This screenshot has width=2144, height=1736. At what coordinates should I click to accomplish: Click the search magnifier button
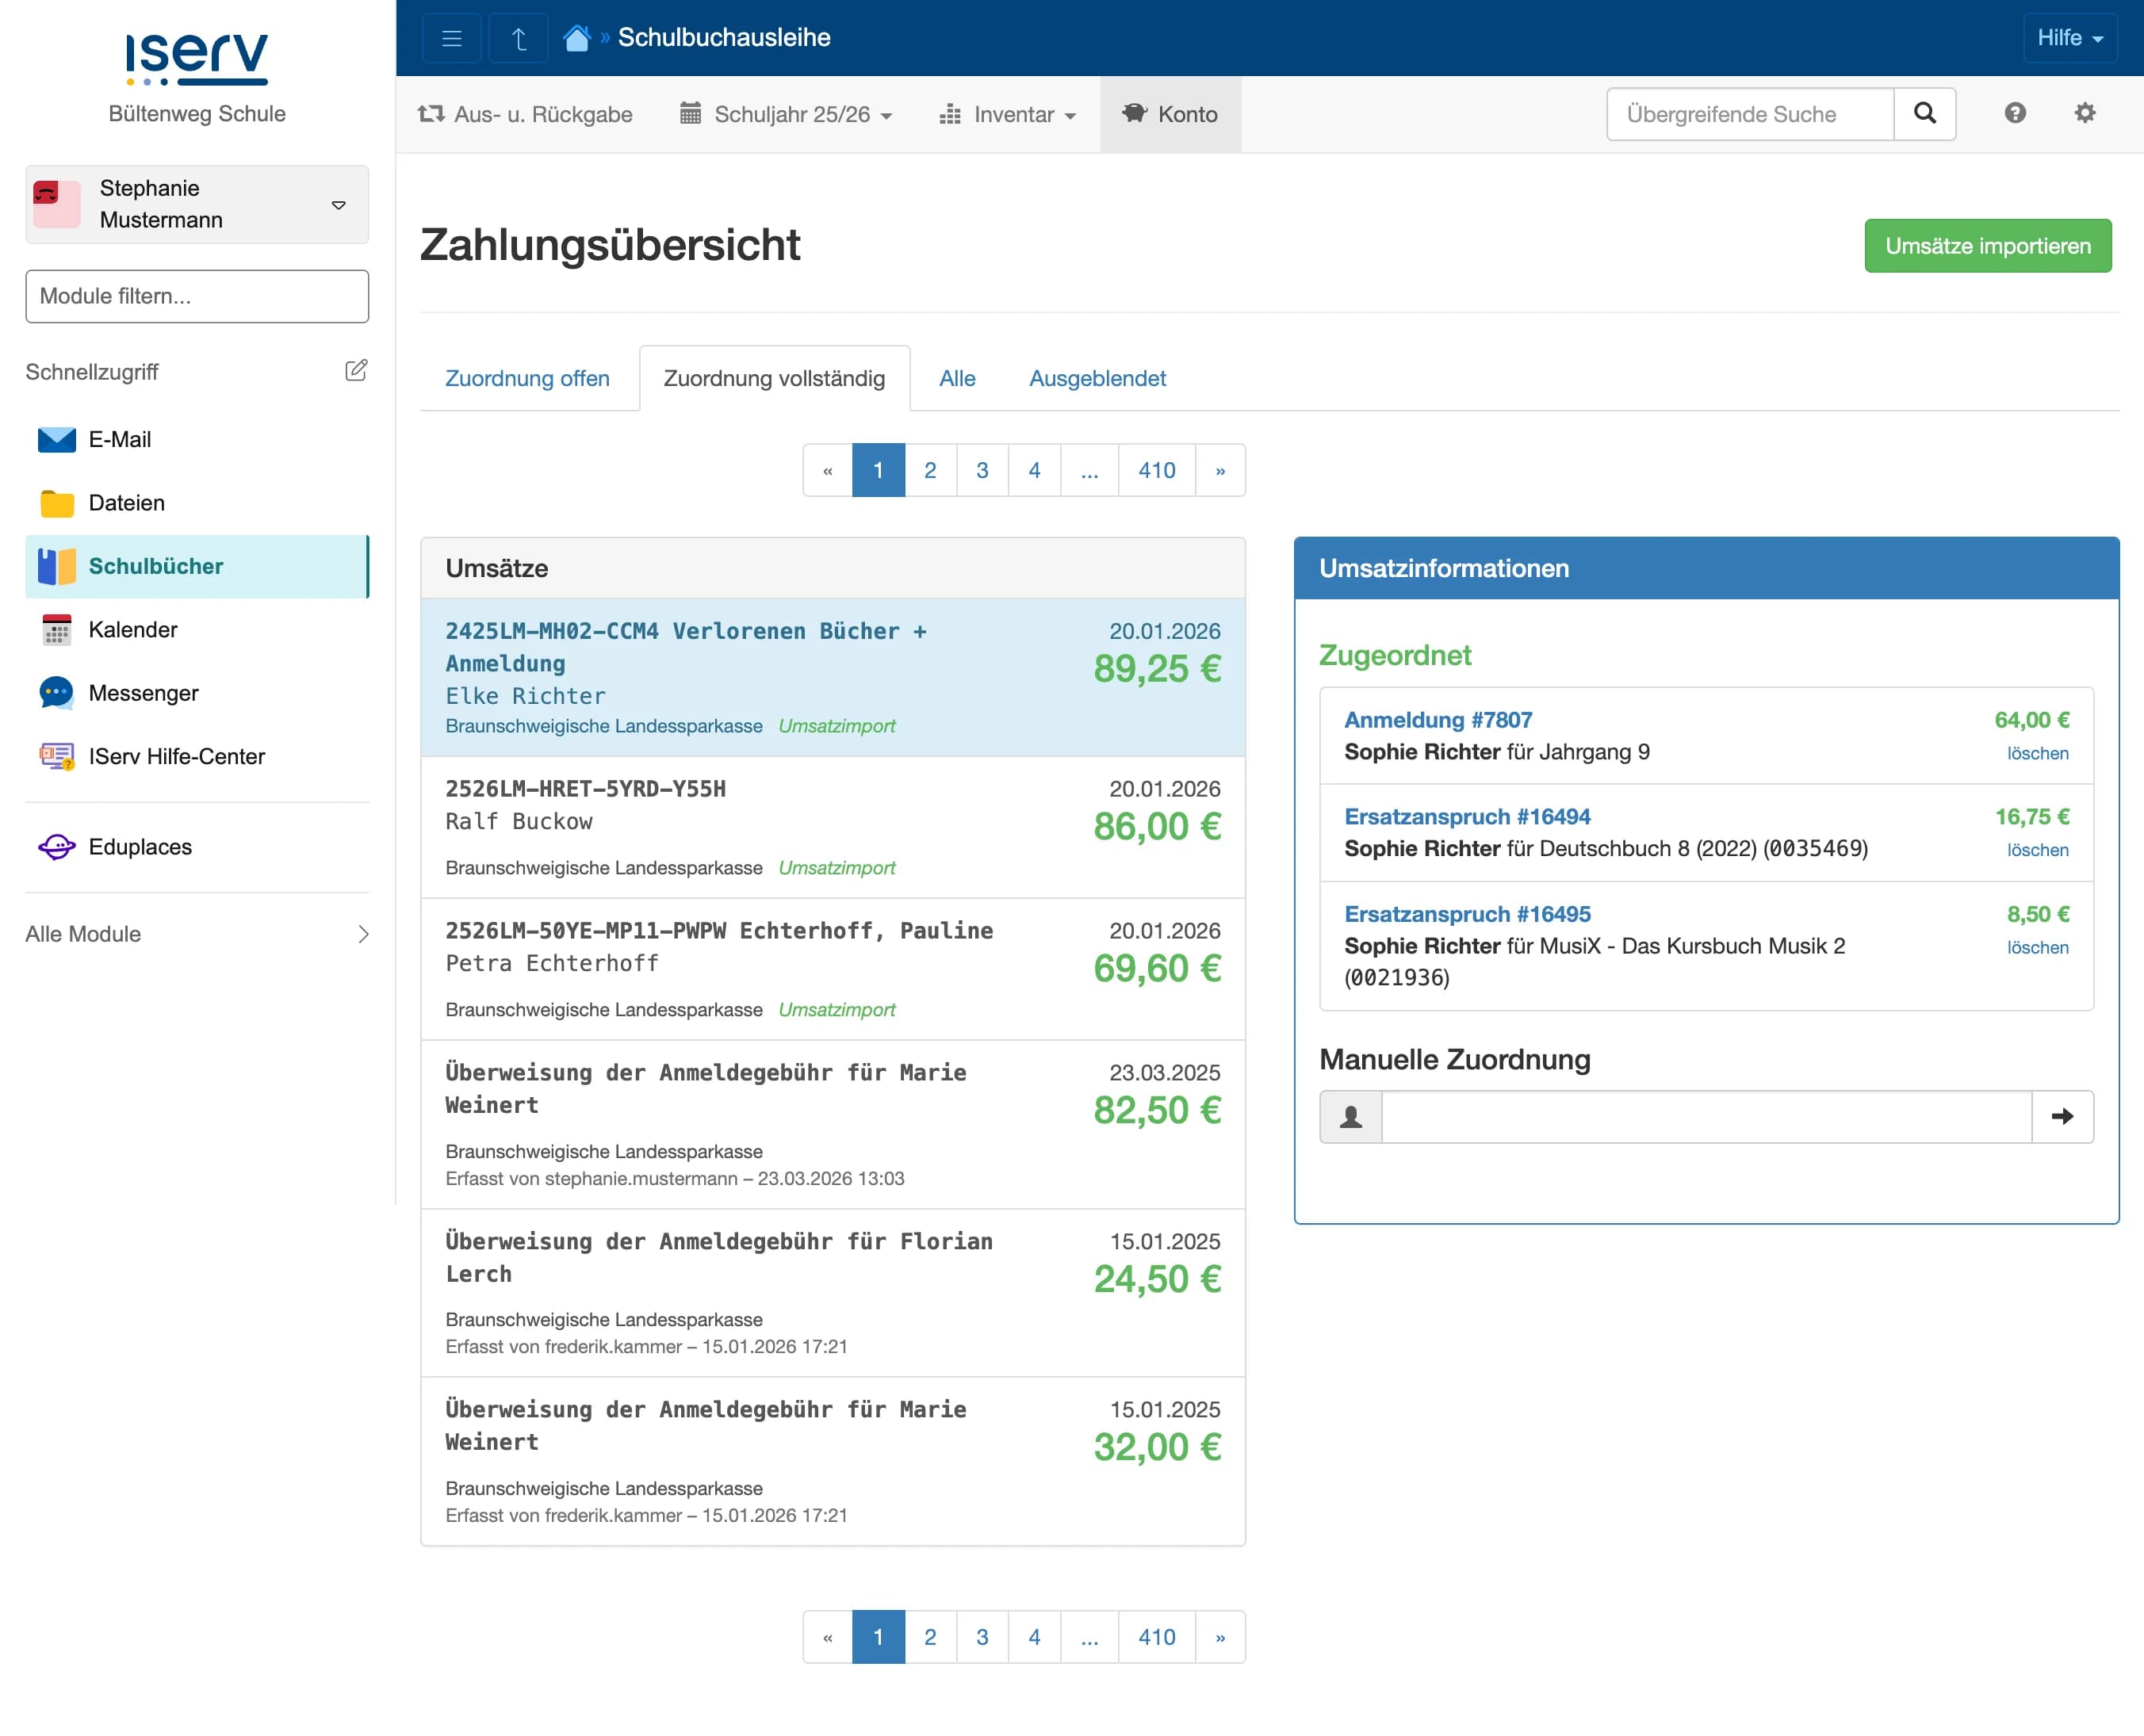click(x=1924, y=114)
